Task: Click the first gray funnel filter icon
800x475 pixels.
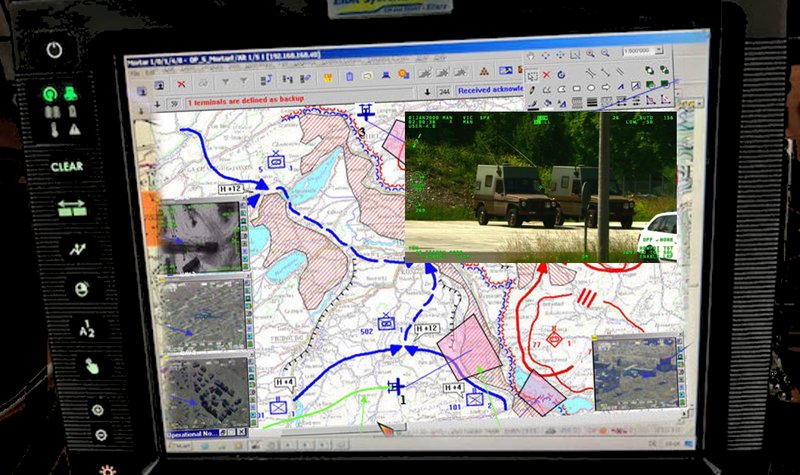Action: coord(225,82)
